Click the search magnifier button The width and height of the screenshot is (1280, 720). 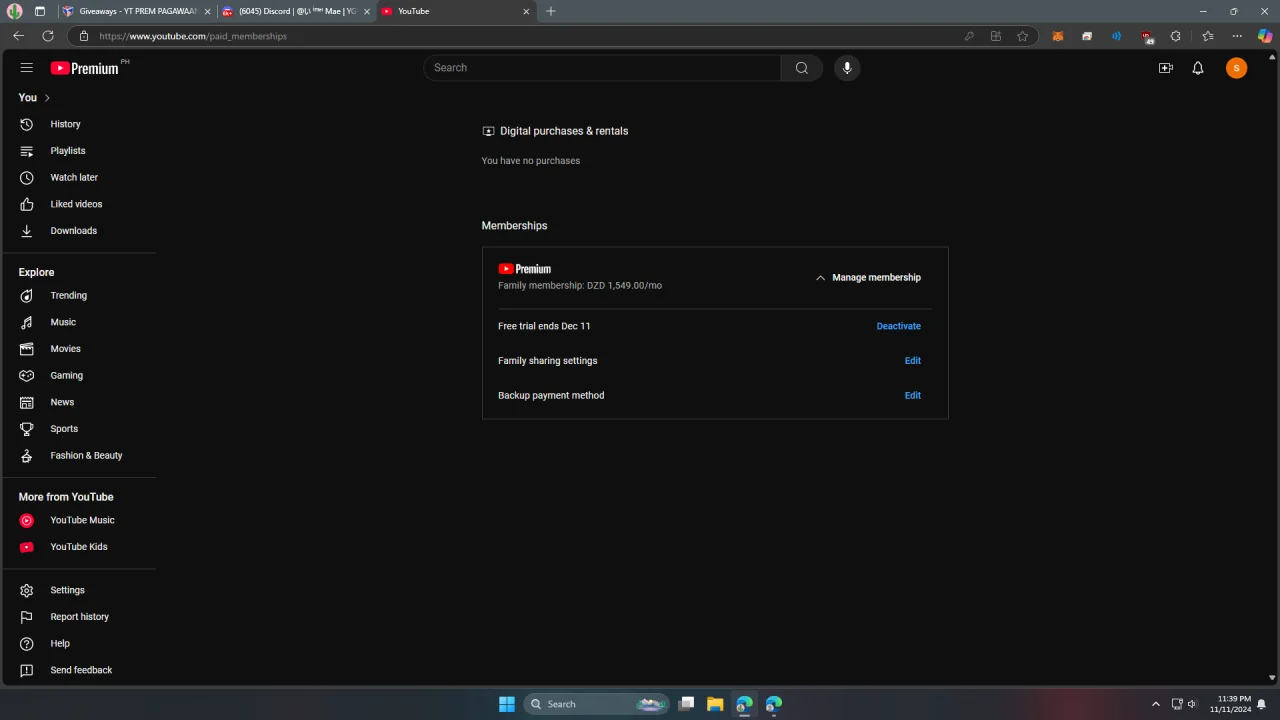[802, 68]
